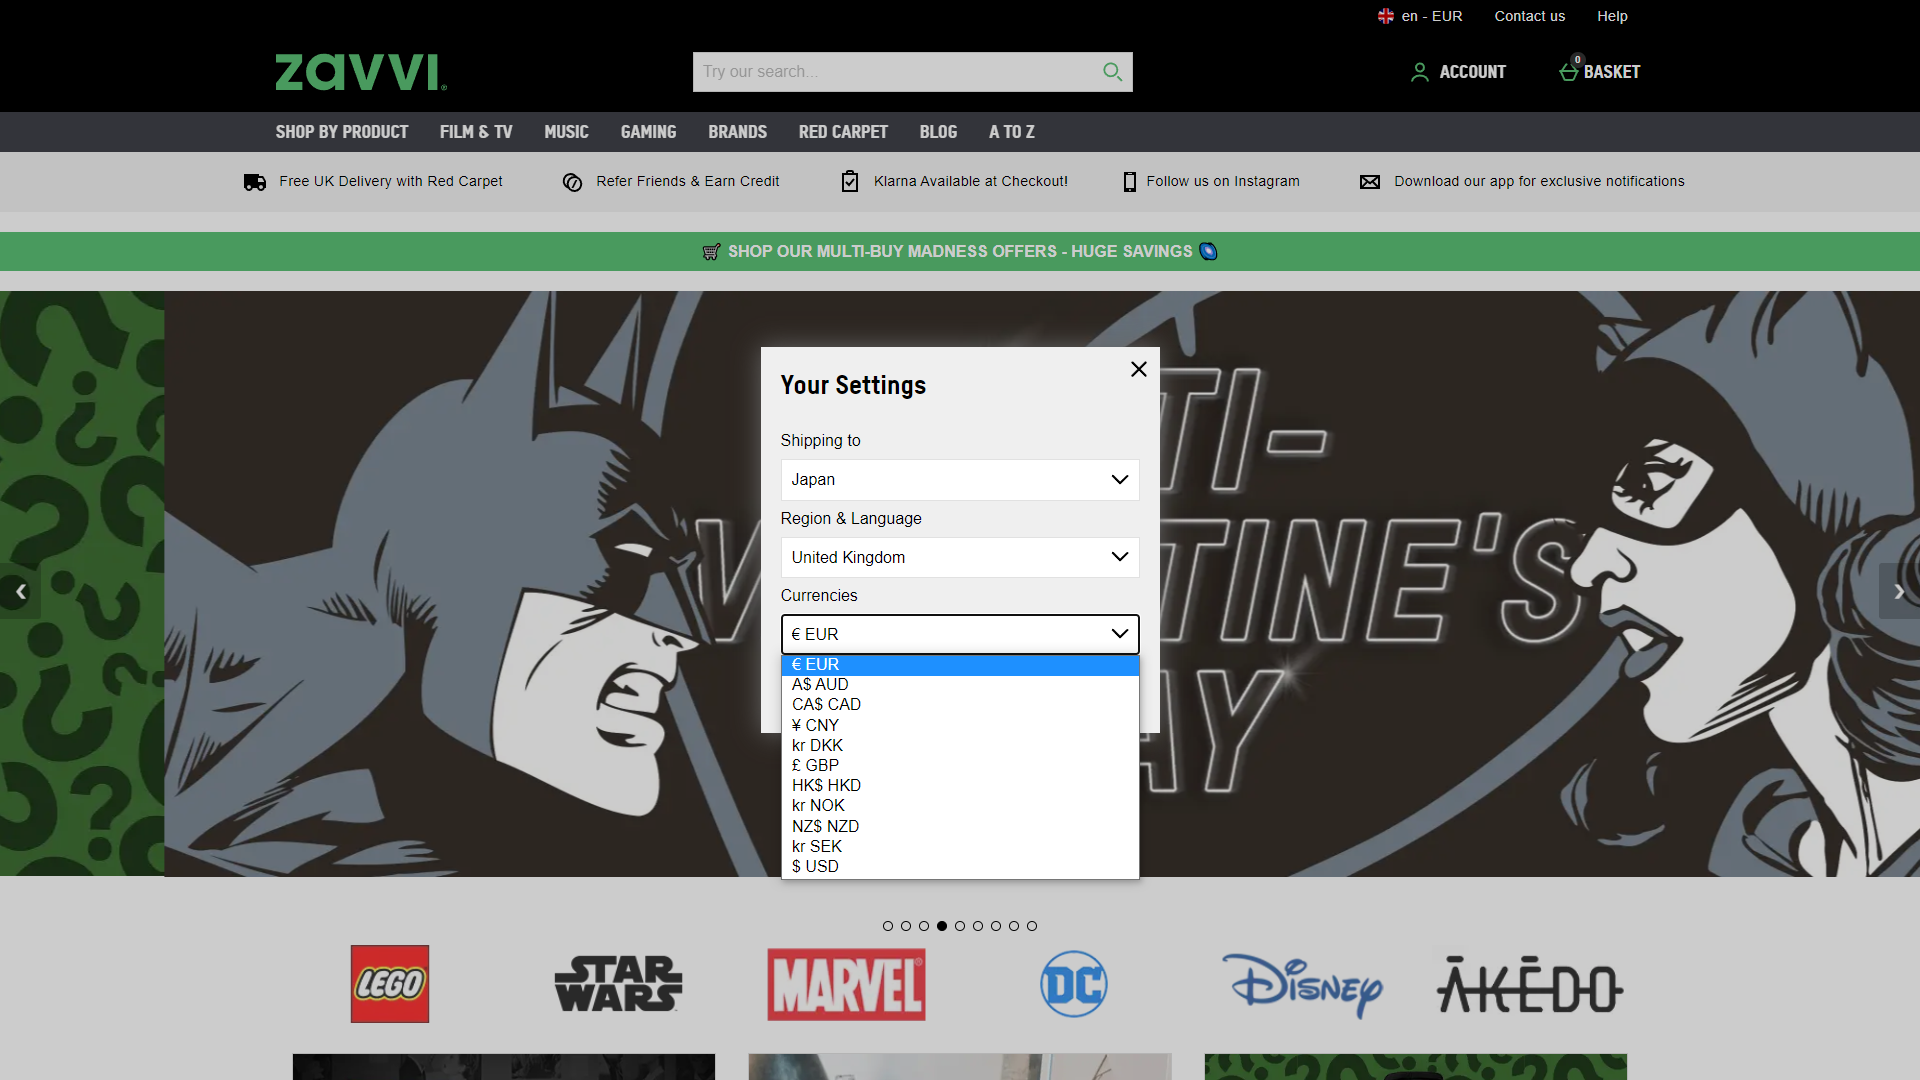Click the Refer Friends icon
The image size is (1920, 1080).
point(572,182)
